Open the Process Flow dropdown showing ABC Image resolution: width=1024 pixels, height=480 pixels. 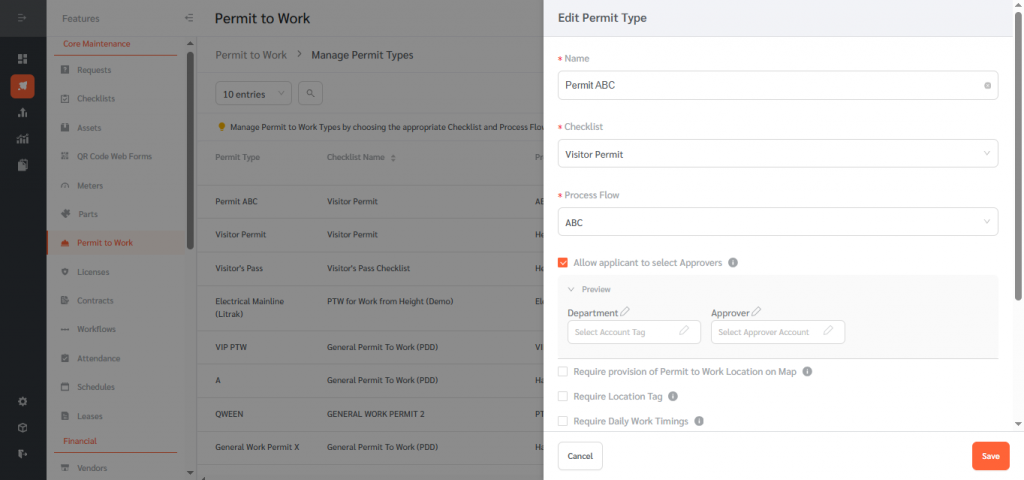point(777,222)
